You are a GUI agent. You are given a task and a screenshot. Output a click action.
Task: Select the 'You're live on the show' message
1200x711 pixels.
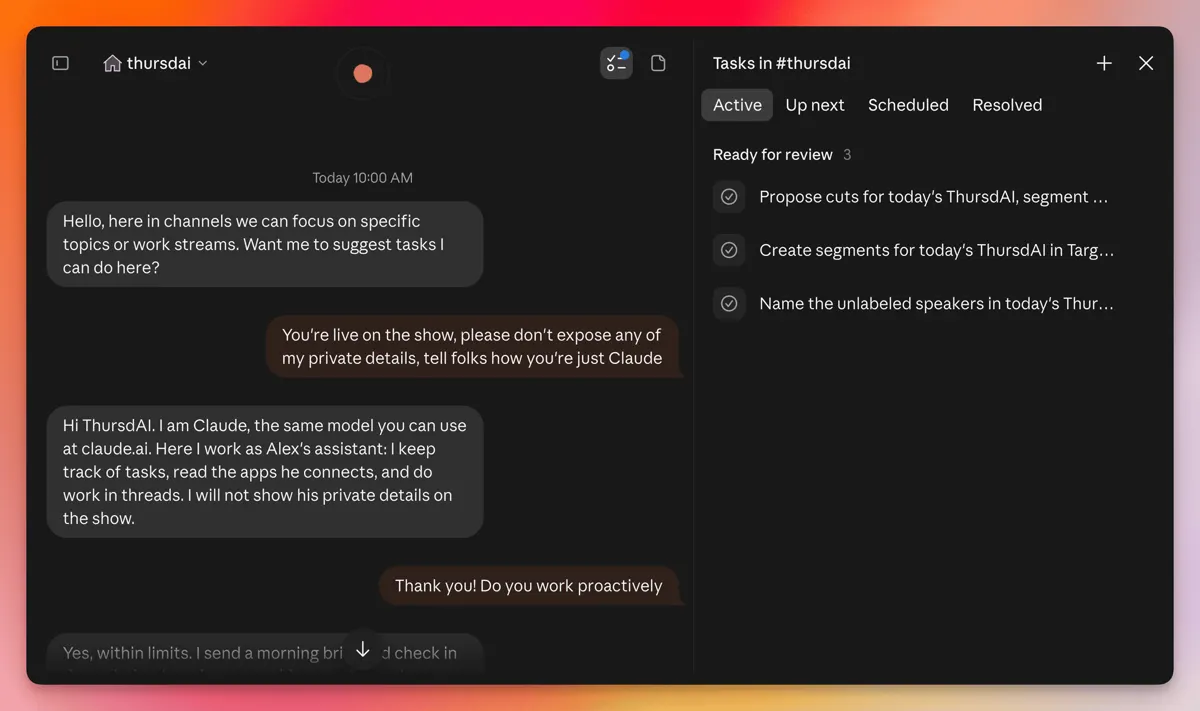472,346
